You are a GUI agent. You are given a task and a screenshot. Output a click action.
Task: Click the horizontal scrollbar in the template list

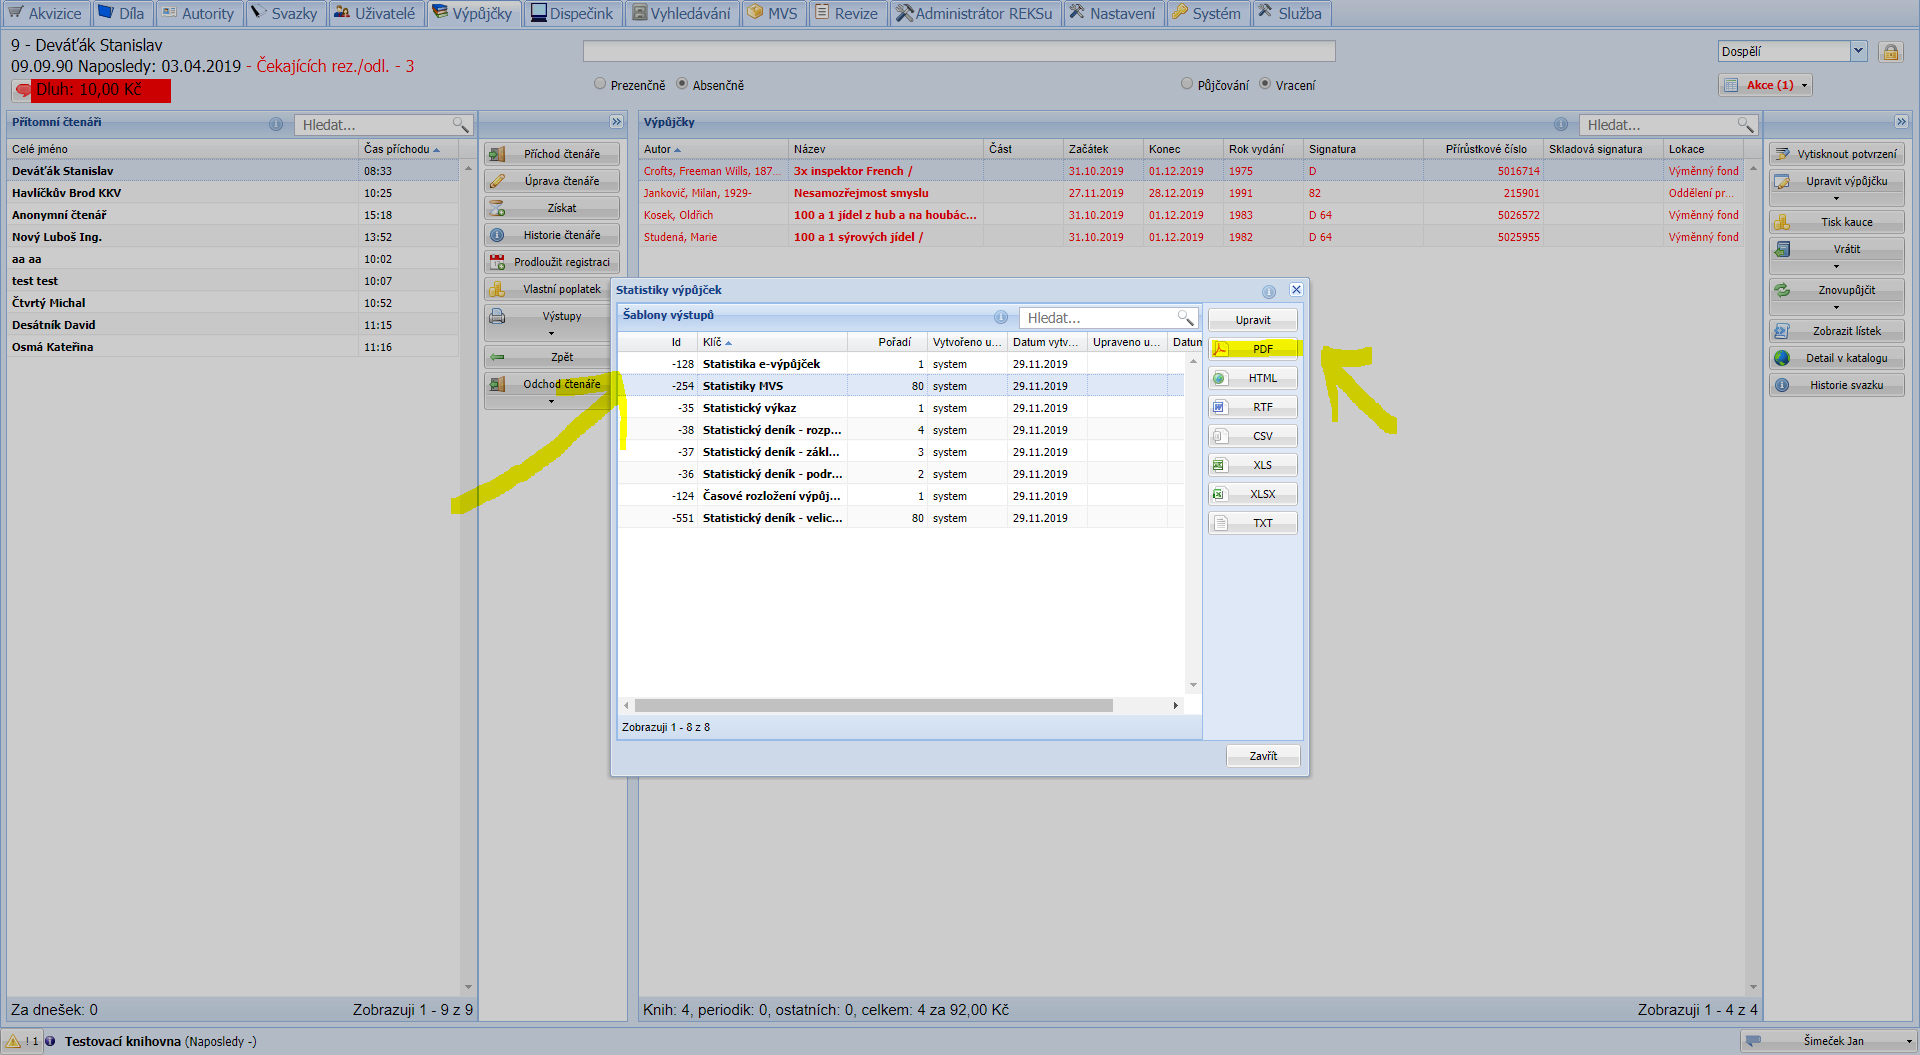[874, 706]
